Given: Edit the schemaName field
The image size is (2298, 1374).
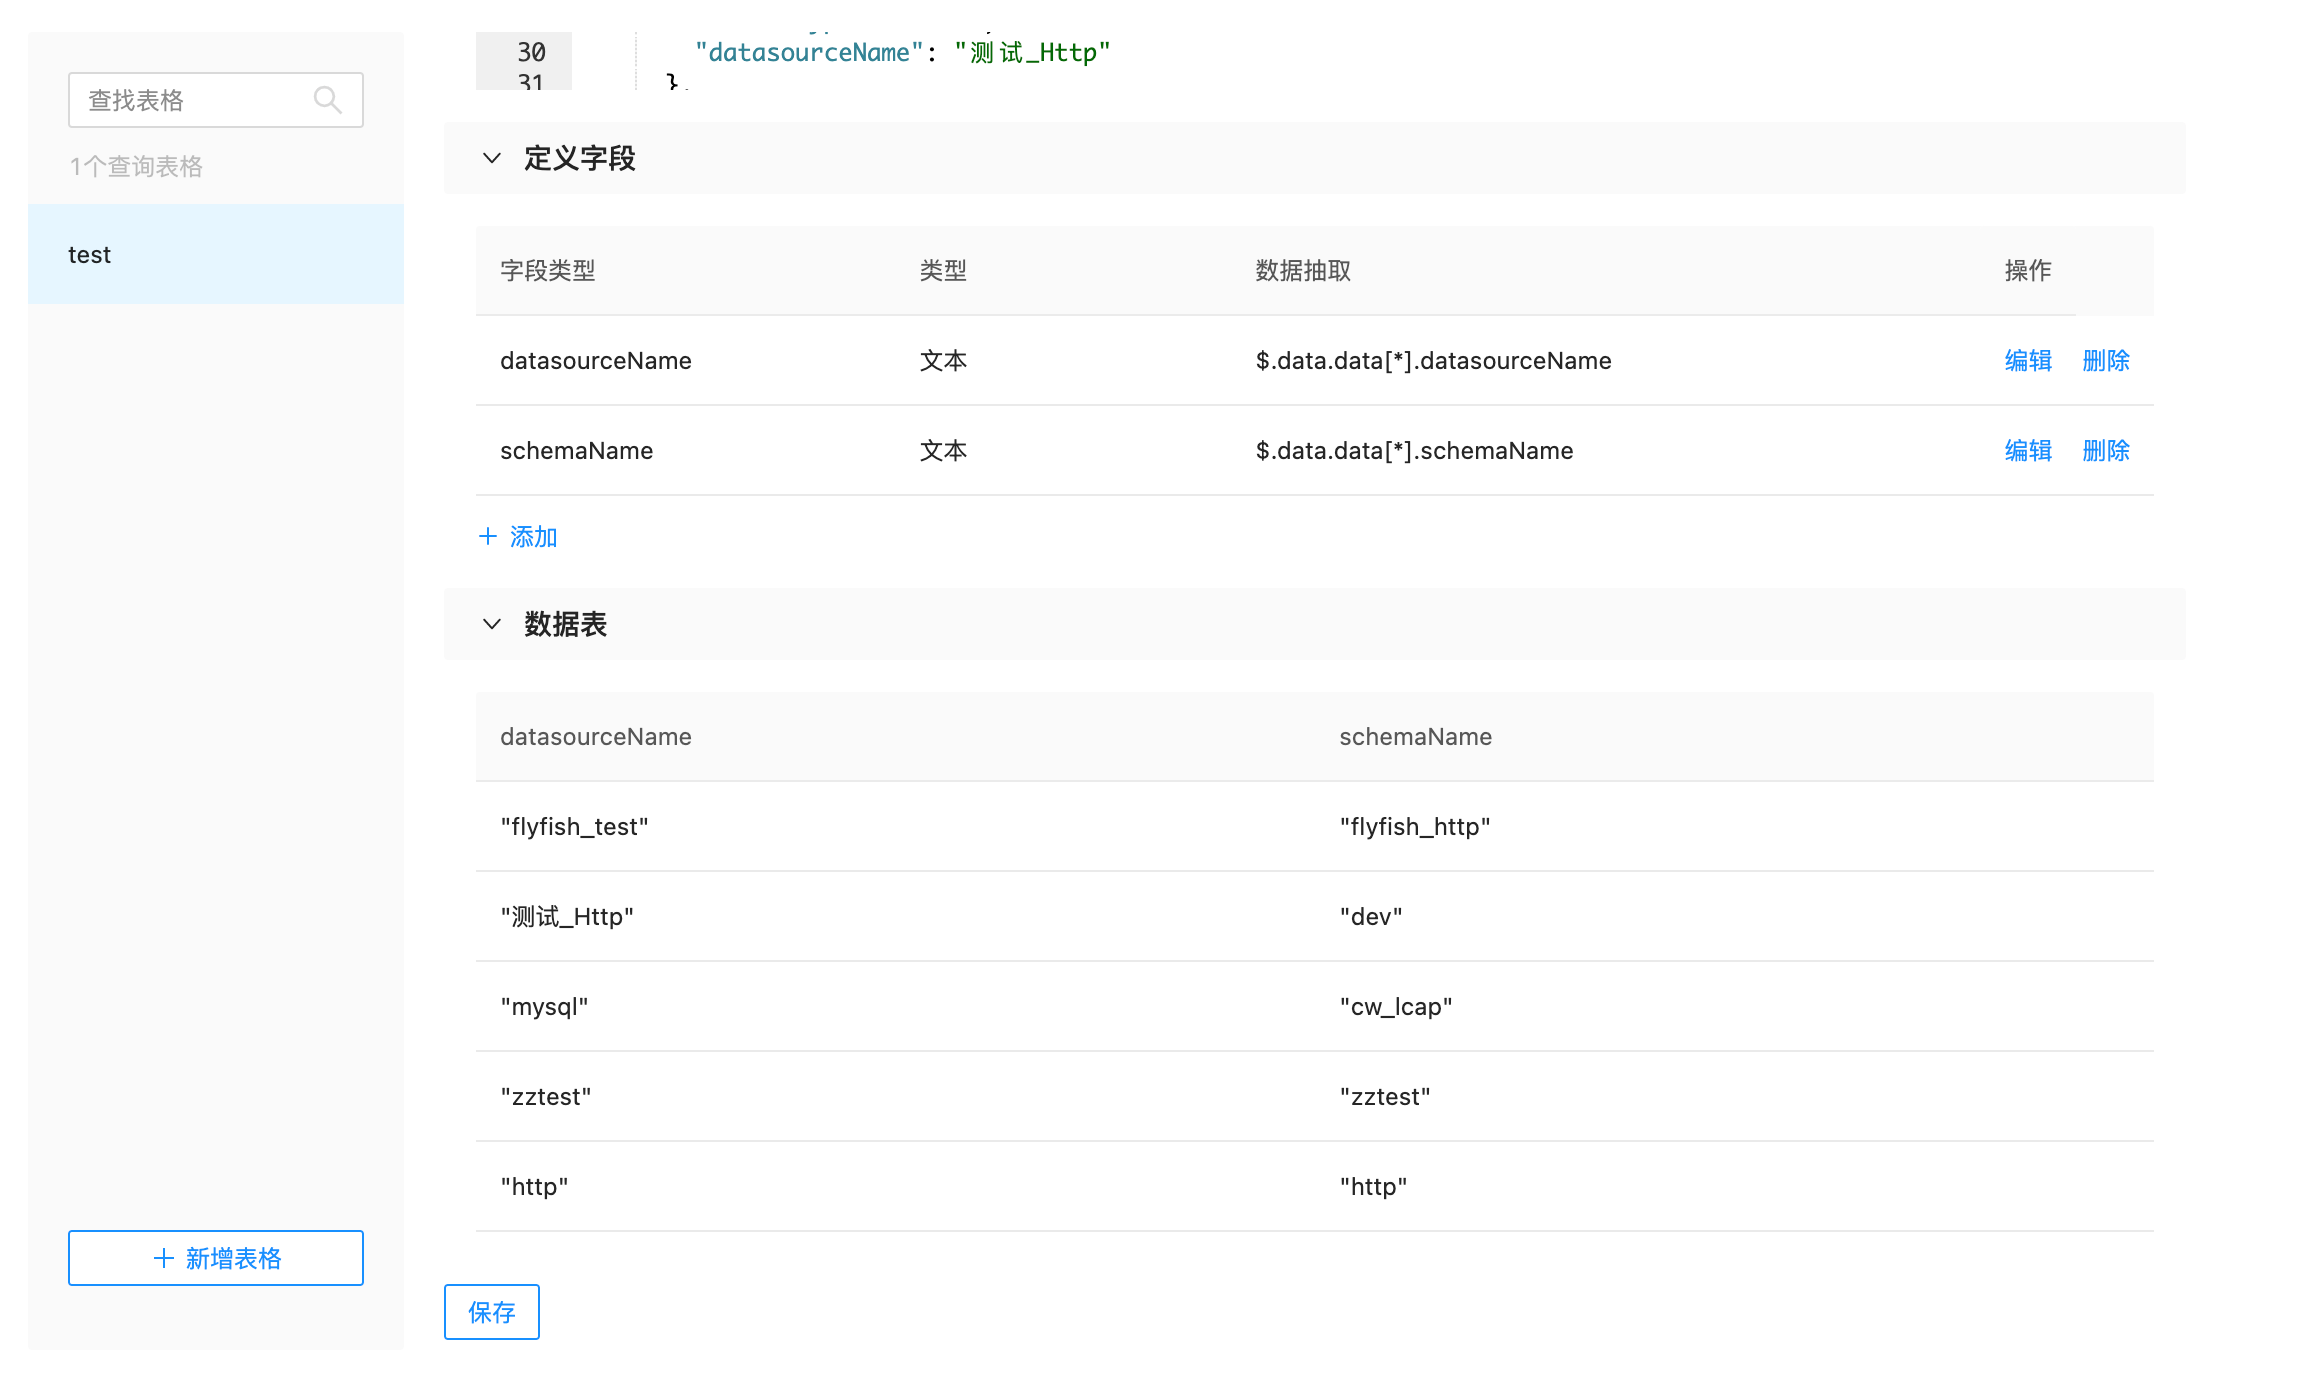Looking at the screenshot, I should coord(2028,451).
